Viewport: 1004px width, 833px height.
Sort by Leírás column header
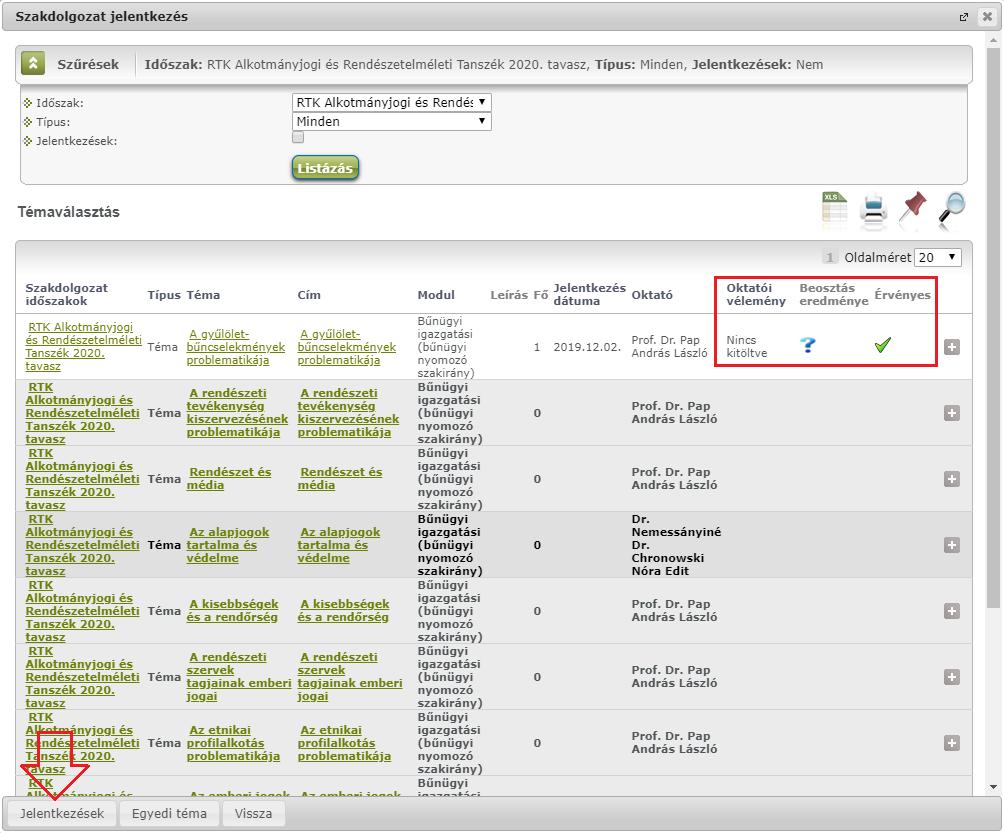(509, 295)
